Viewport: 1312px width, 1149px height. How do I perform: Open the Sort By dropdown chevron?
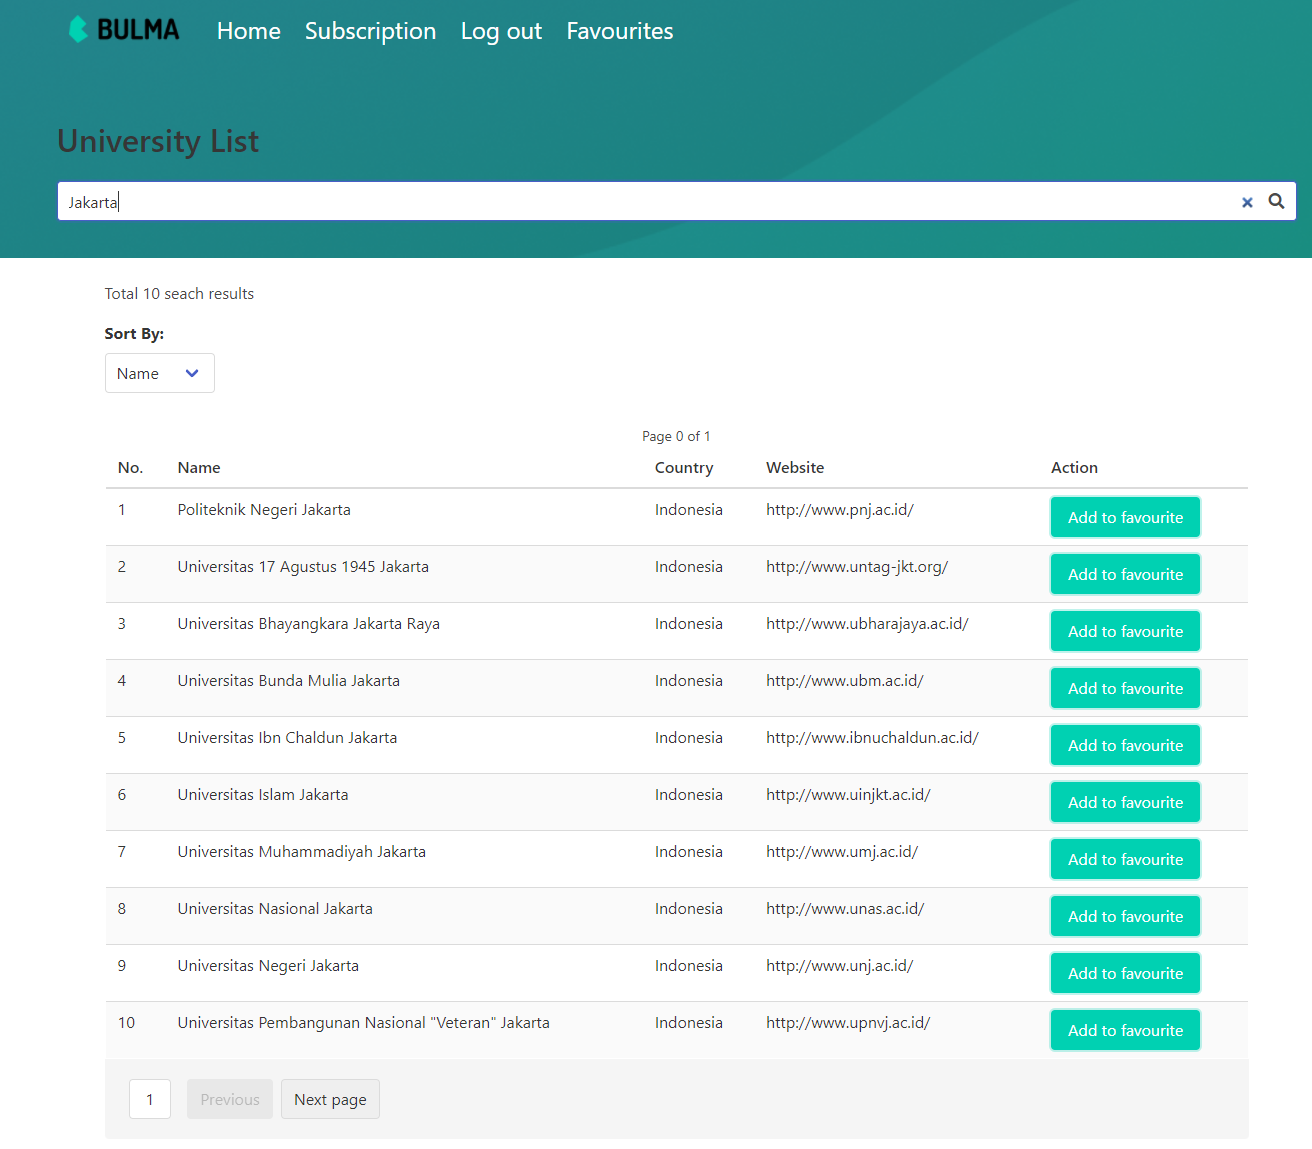(x=190, y=373)
